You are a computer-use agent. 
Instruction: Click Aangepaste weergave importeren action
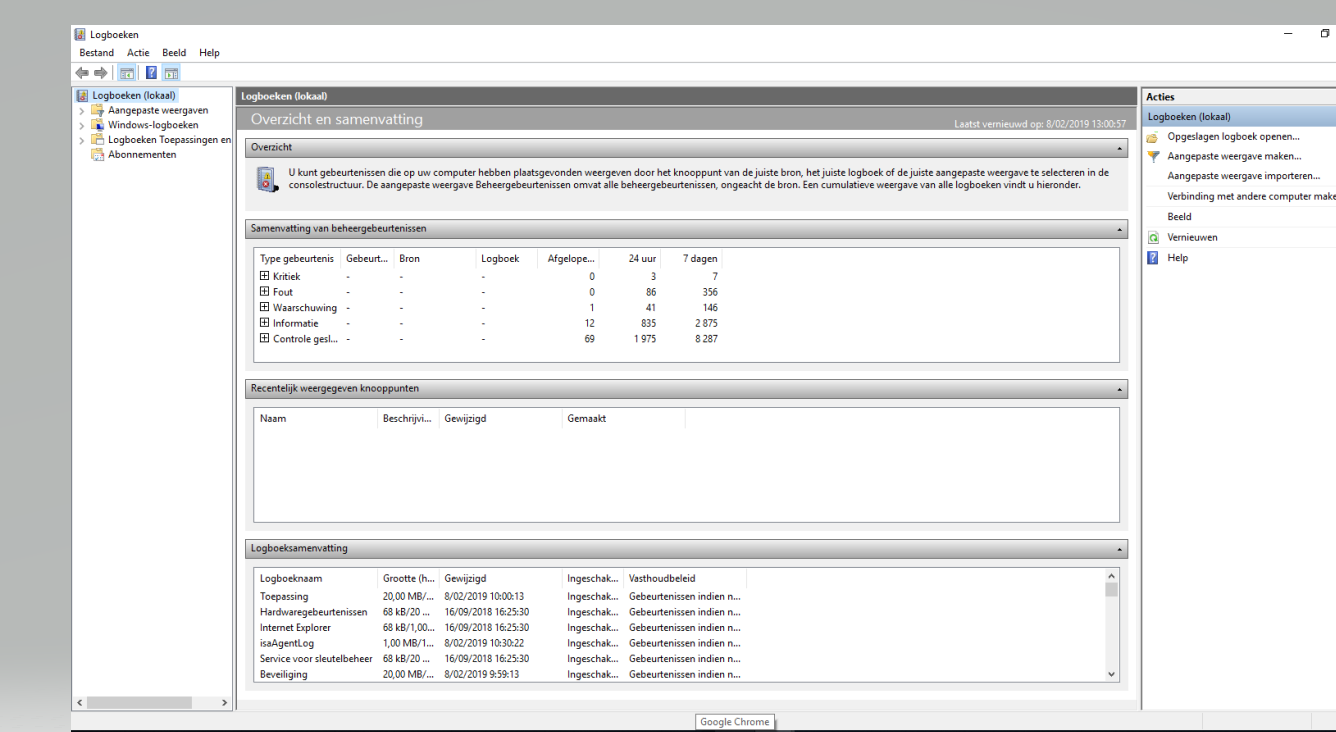click(x=1236, y=176)
